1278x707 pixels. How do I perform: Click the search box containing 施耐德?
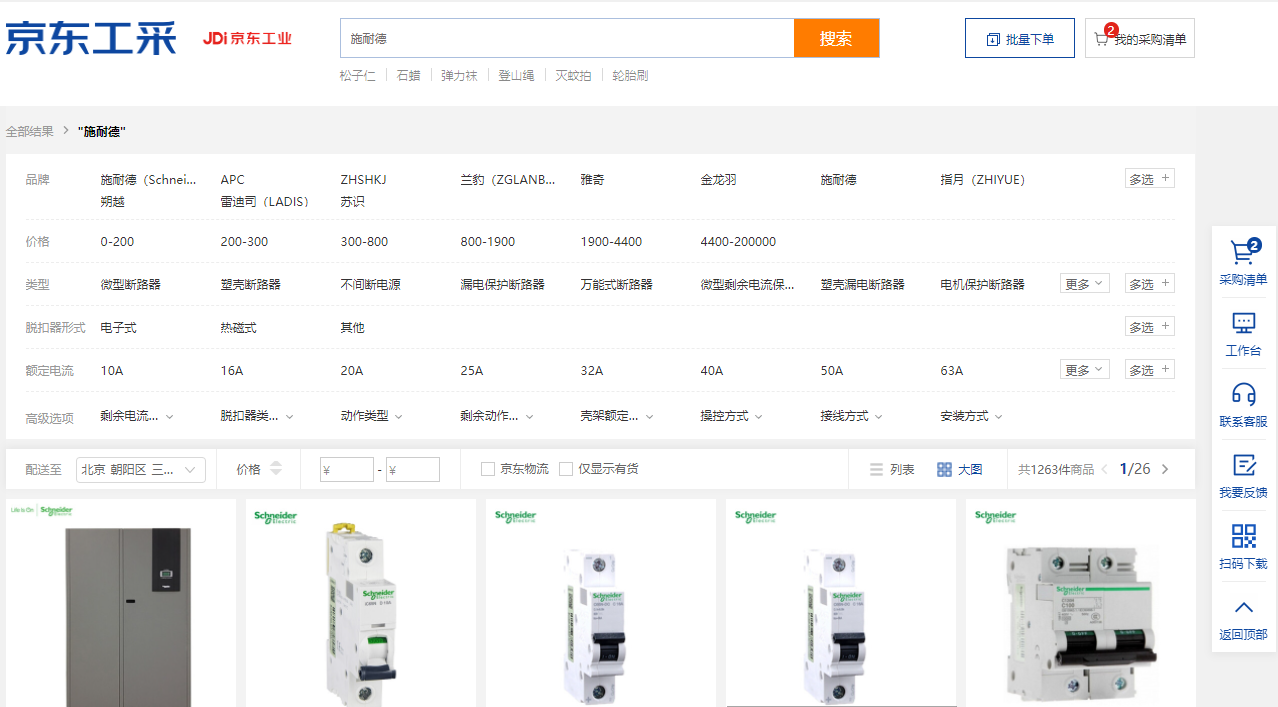point(567,38)
